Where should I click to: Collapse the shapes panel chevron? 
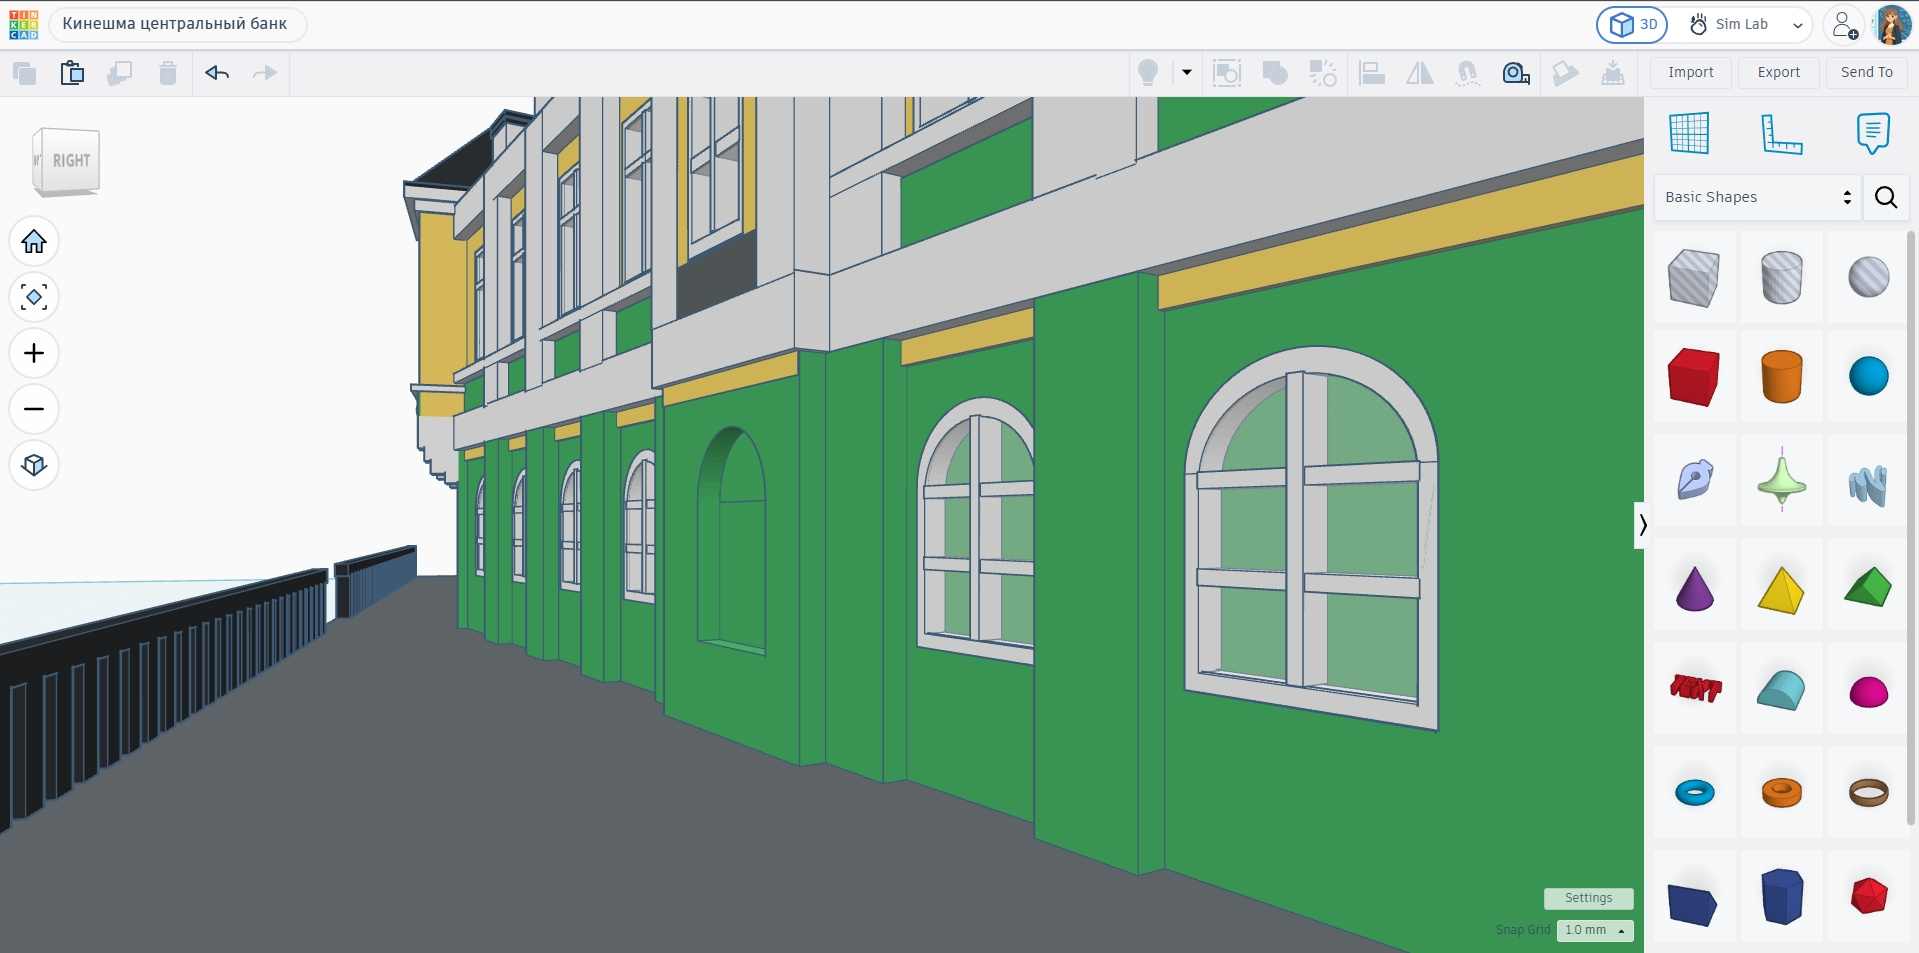pyautogui.click(x=1641, y=525)
